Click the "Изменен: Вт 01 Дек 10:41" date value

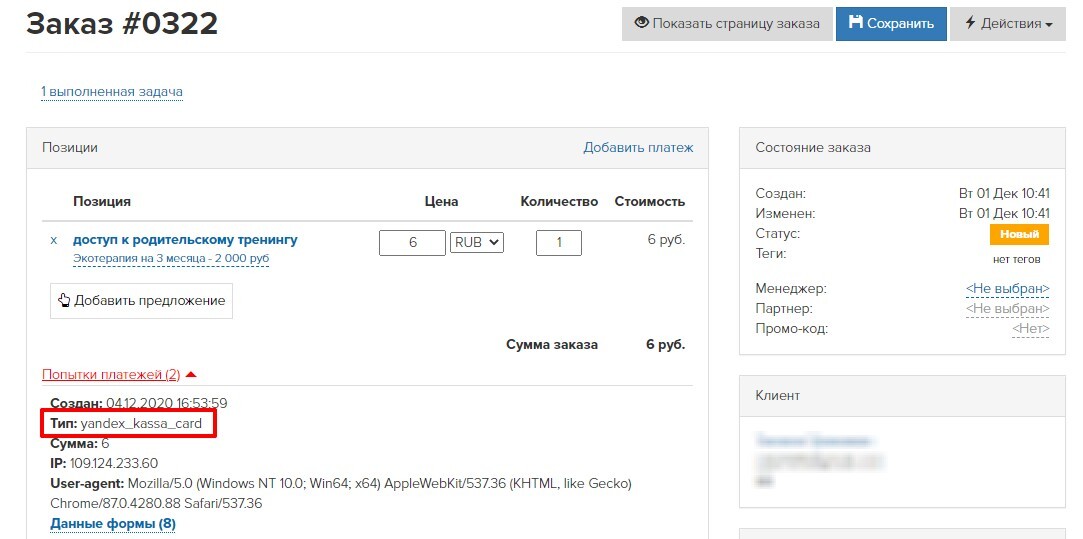pyautogui.click(x=1004, y=214)
